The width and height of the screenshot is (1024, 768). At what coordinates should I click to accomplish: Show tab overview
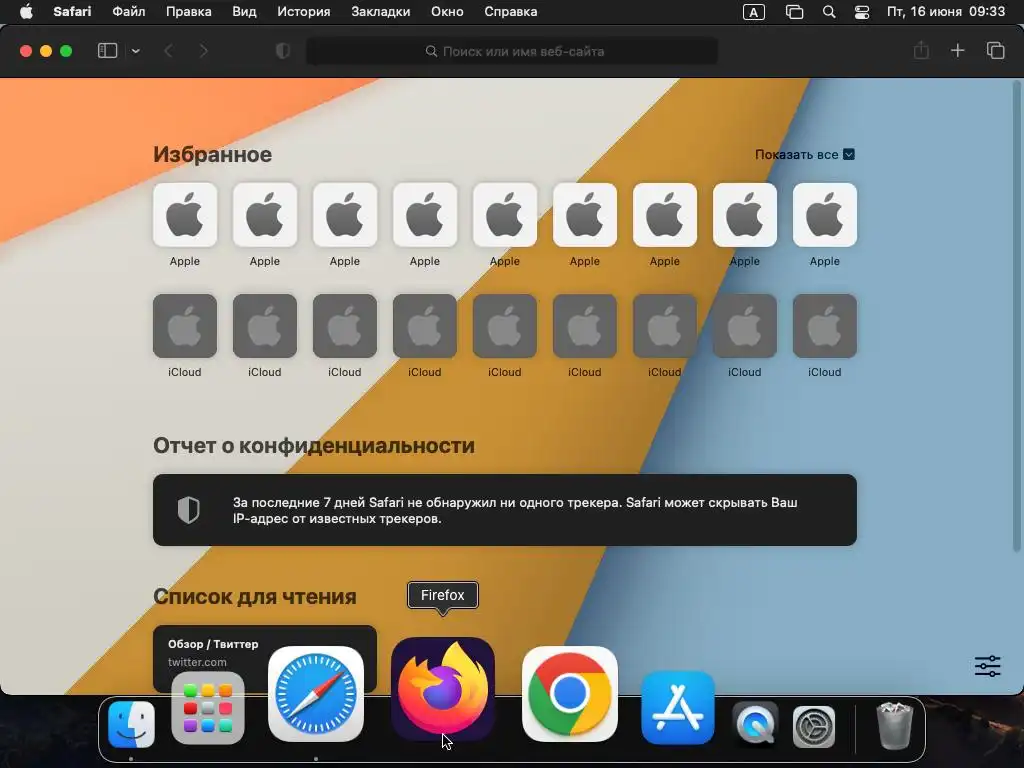(995, 50)
